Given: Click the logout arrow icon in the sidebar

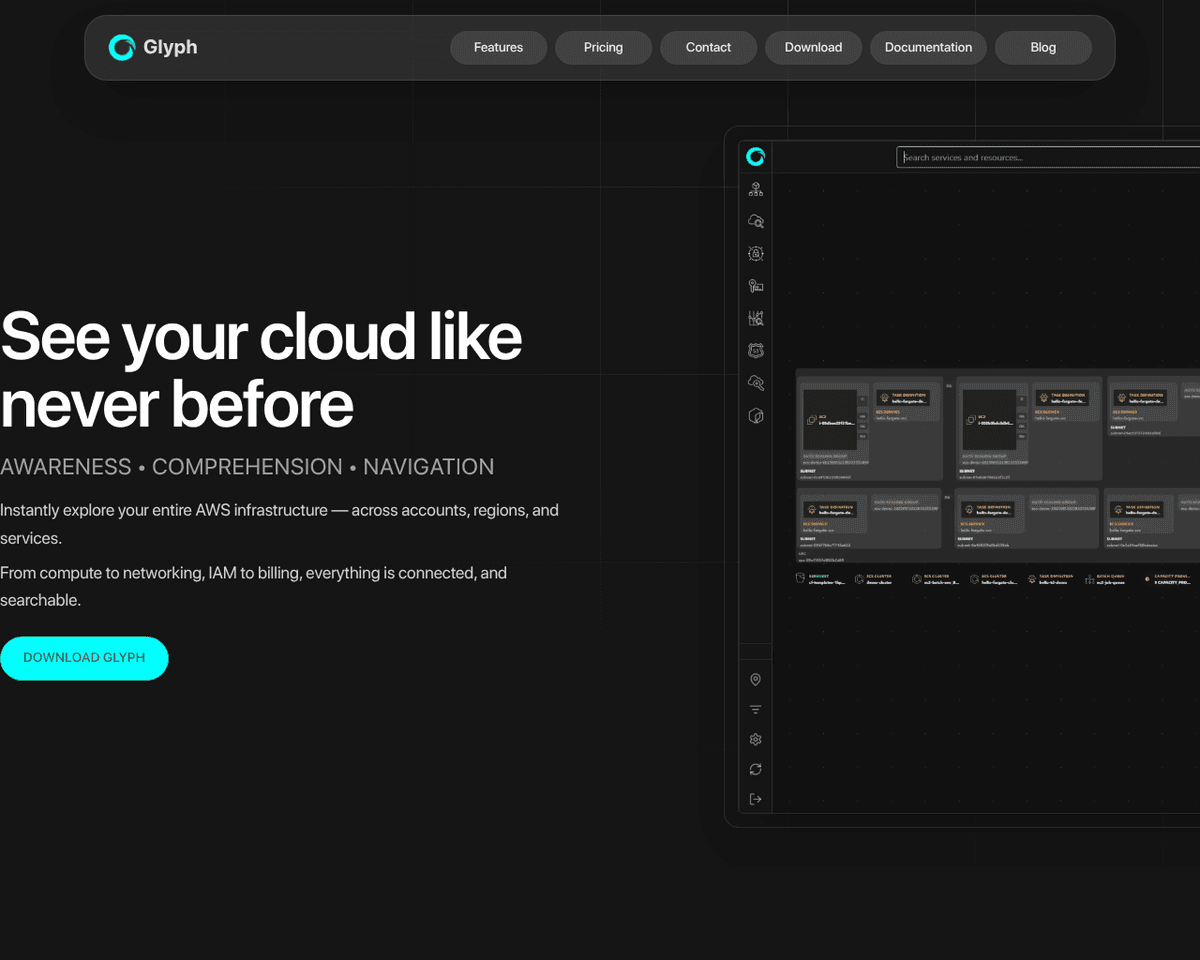Looking at the screenshot, I should click(x=756, y=799).
